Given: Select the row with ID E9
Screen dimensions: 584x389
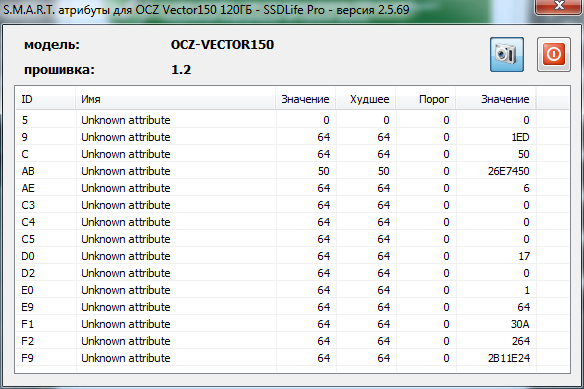Looking at the screenshot, I should click(292, 307).
